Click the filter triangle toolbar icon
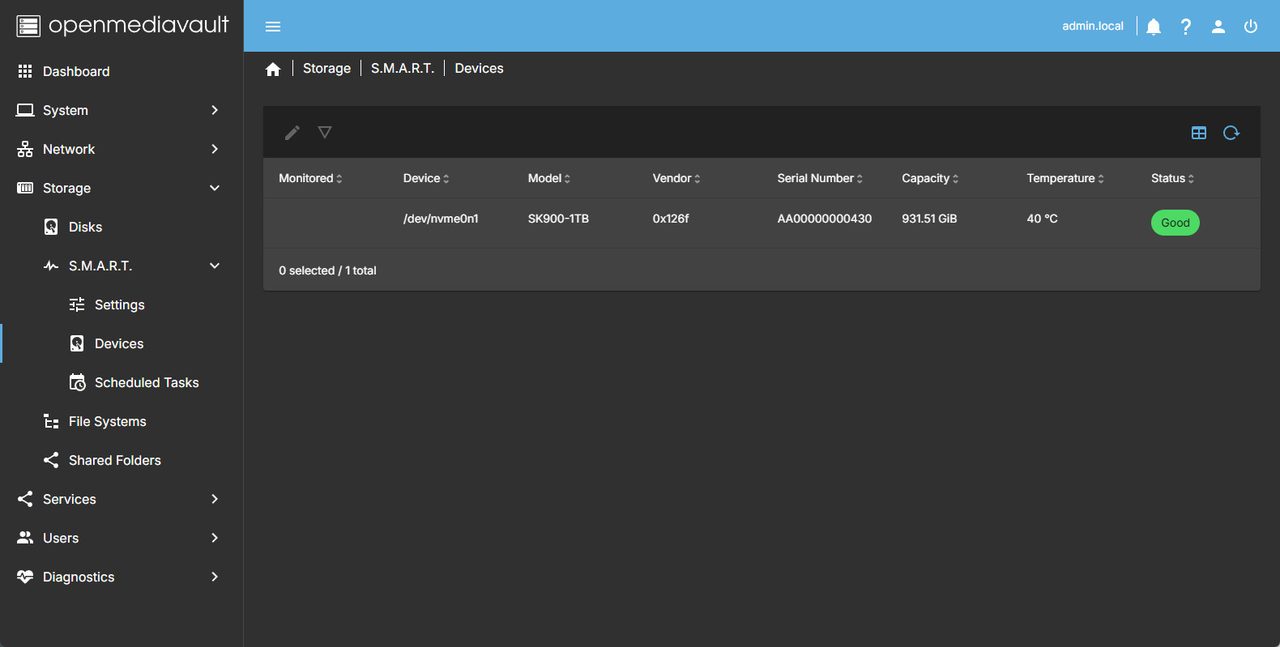1280x647 pixels. pyautogui.click(x=325, y=132)
